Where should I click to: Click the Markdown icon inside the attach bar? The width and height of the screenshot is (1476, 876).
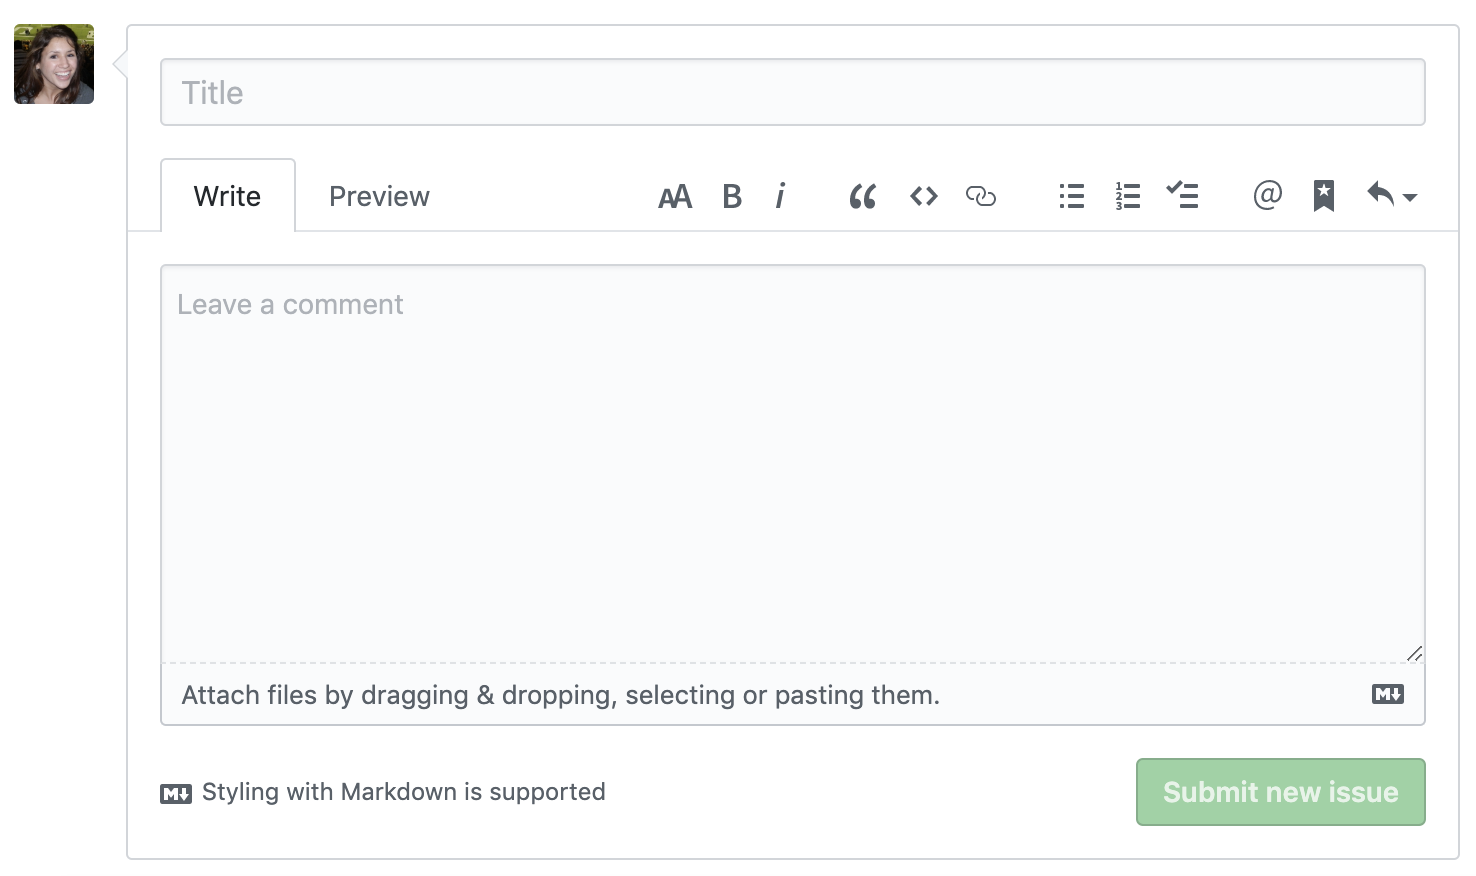point(1387,694)
